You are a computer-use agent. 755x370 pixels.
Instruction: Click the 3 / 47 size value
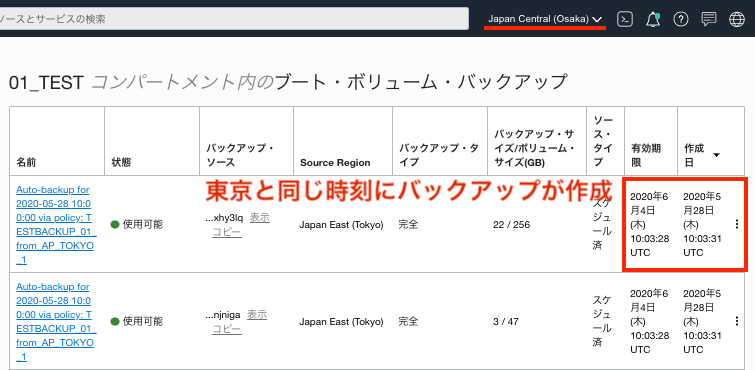click(x=506, y=321)
